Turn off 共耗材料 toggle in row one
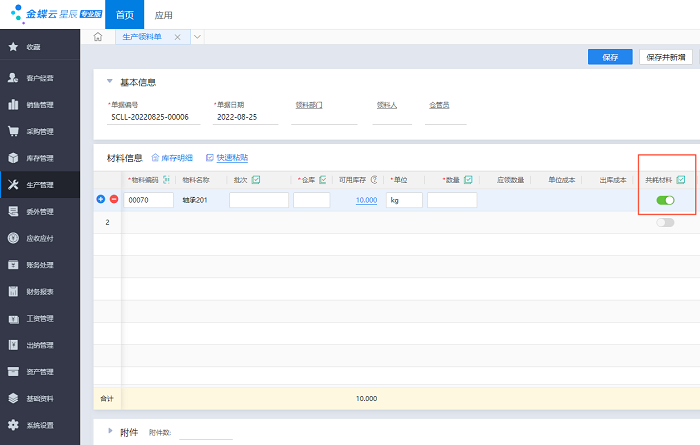The image size is (700, 445). point(665,201)
